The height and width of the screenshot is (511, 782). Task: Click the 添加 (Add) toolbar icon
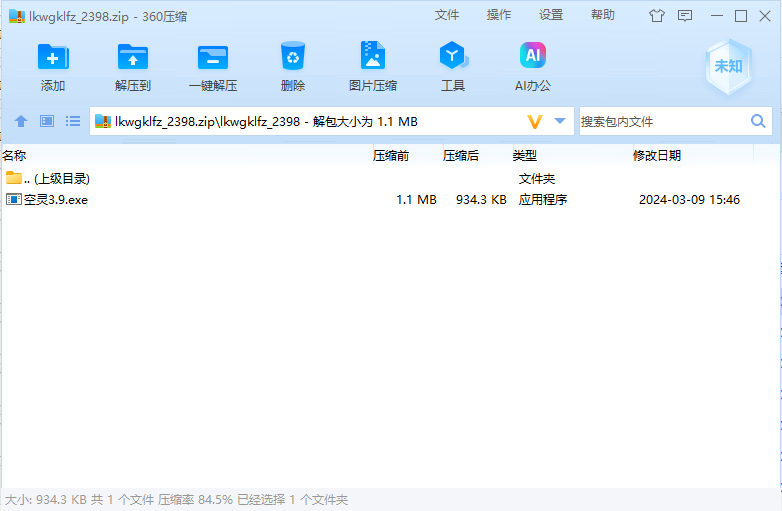tap(53, 57)
